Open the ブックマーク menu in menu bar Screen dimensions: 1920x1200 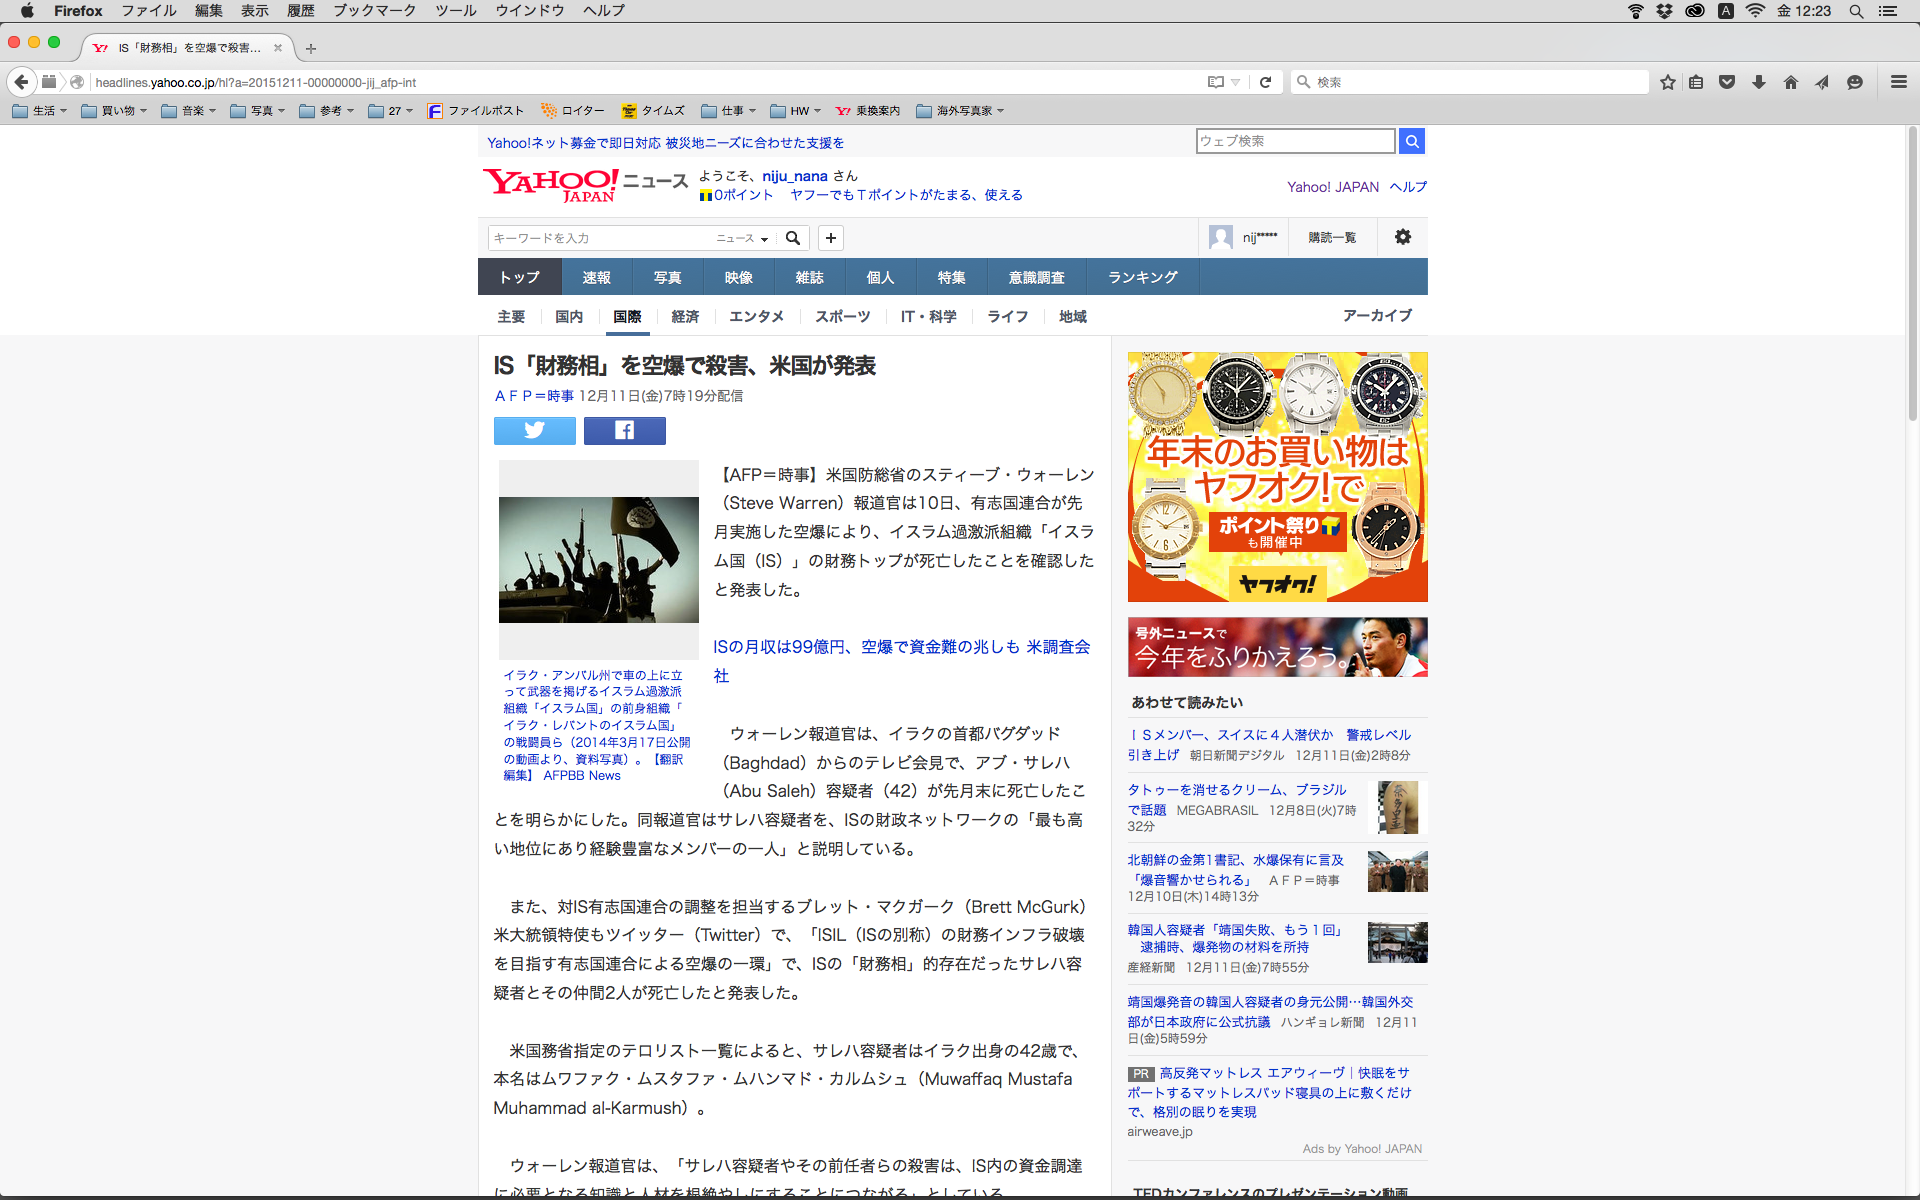374,11
